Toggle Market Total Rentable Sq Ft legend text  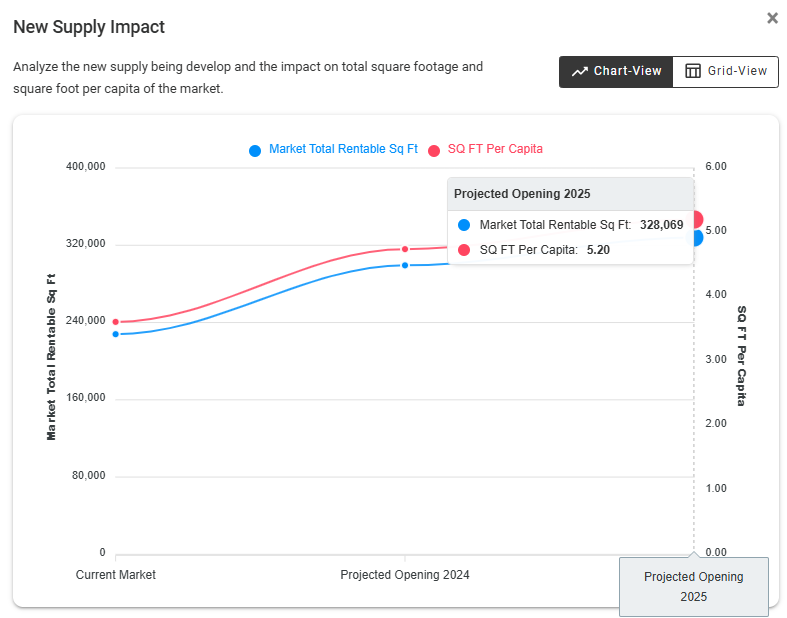click(343, 149)
